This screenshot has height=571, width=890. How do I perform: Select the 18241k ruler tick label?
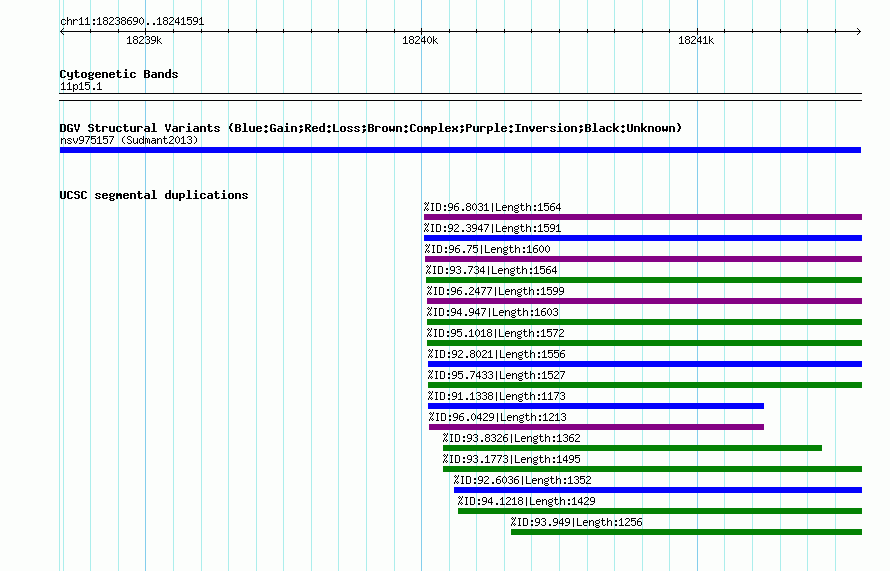click(x=696, y=40)
